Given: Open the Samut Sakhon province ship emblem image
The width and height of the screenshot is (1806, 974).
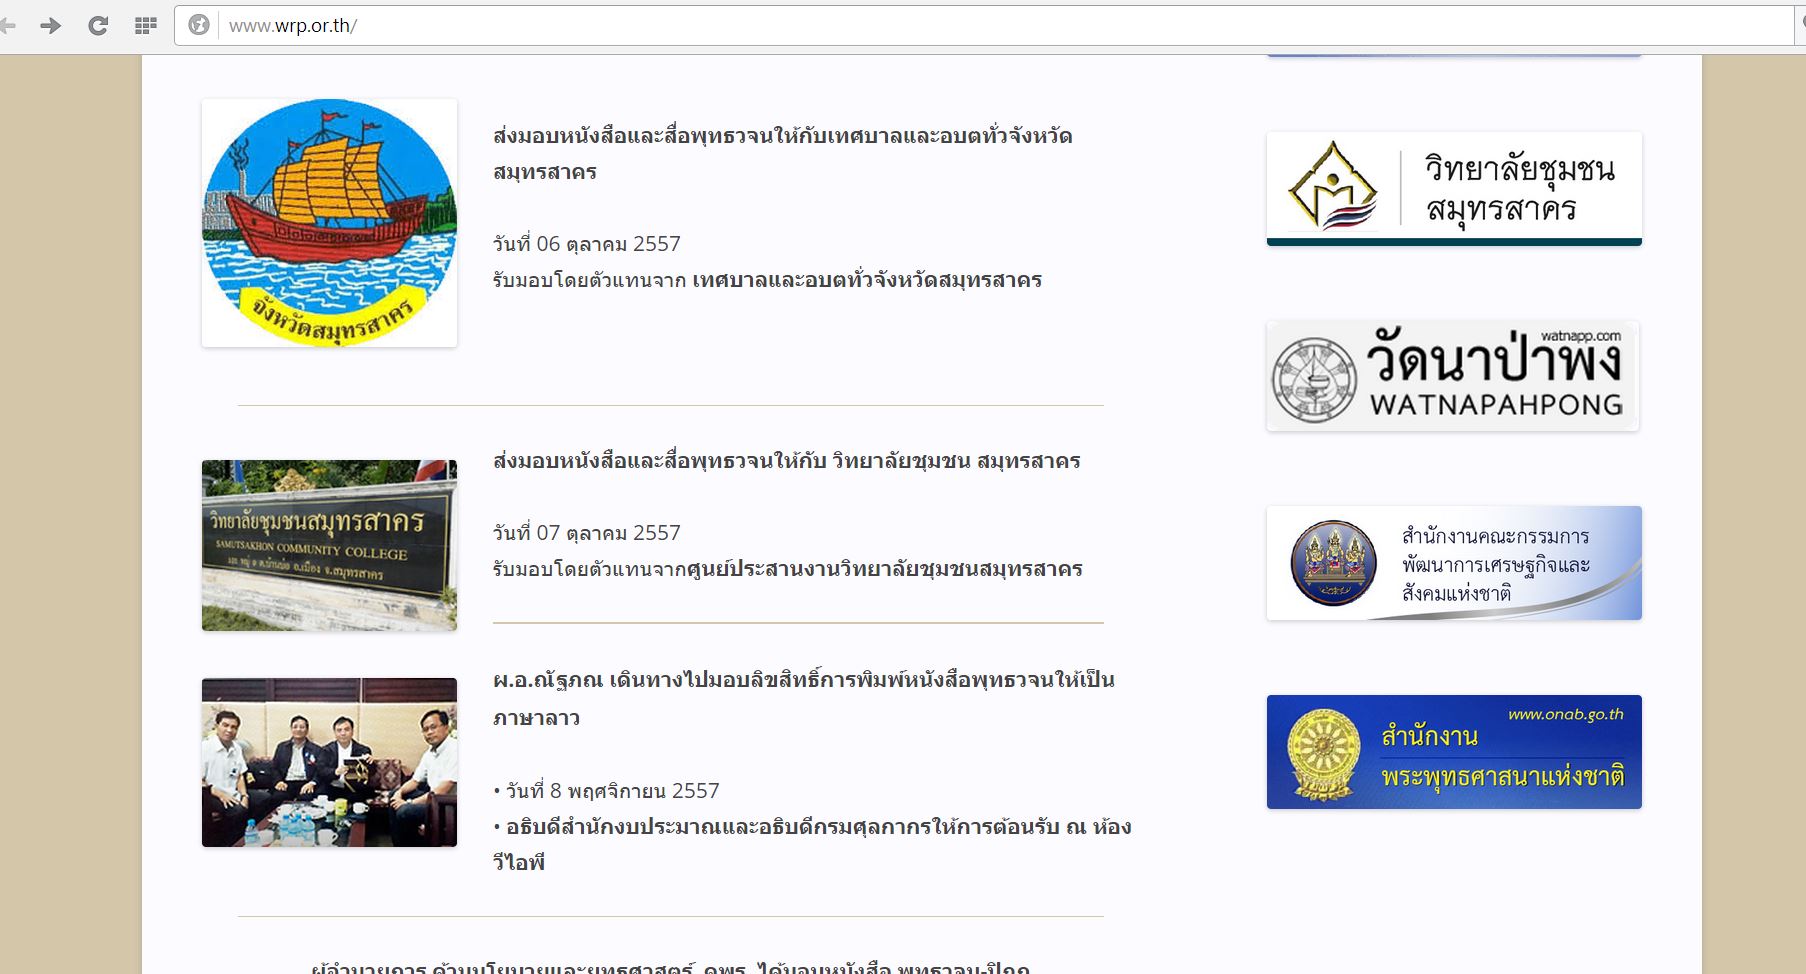Looking at the screenshot, I should tap(329, 223).
